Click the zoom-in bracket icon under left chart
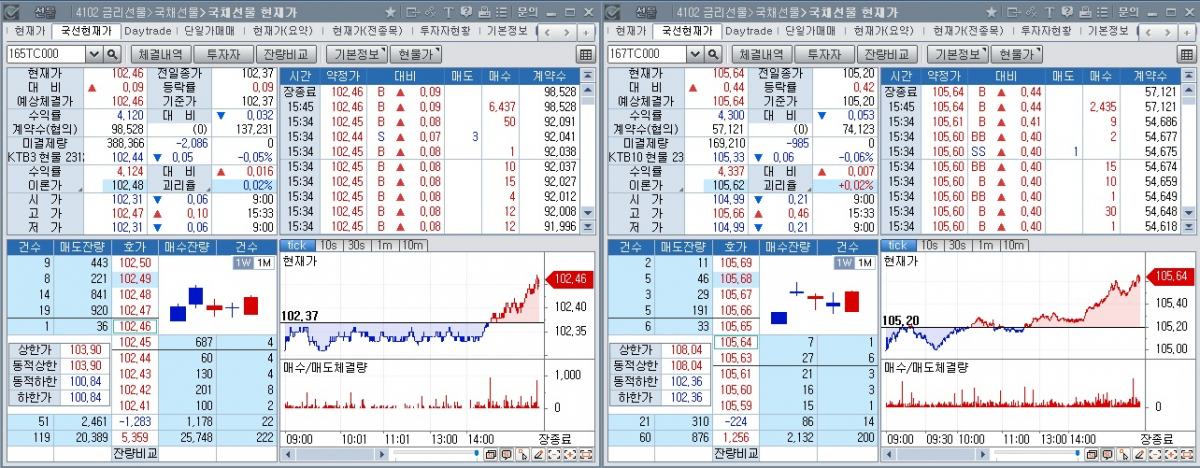Viewport: 1200px width, 468px height. tap(569, 454)
